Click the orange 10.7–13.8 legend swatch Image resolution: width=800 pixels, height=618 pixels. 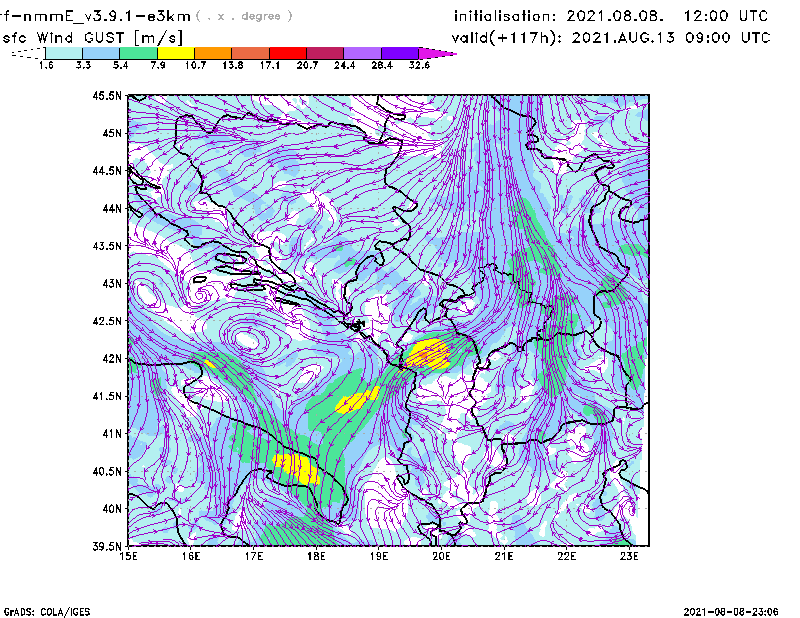point(213,53)
